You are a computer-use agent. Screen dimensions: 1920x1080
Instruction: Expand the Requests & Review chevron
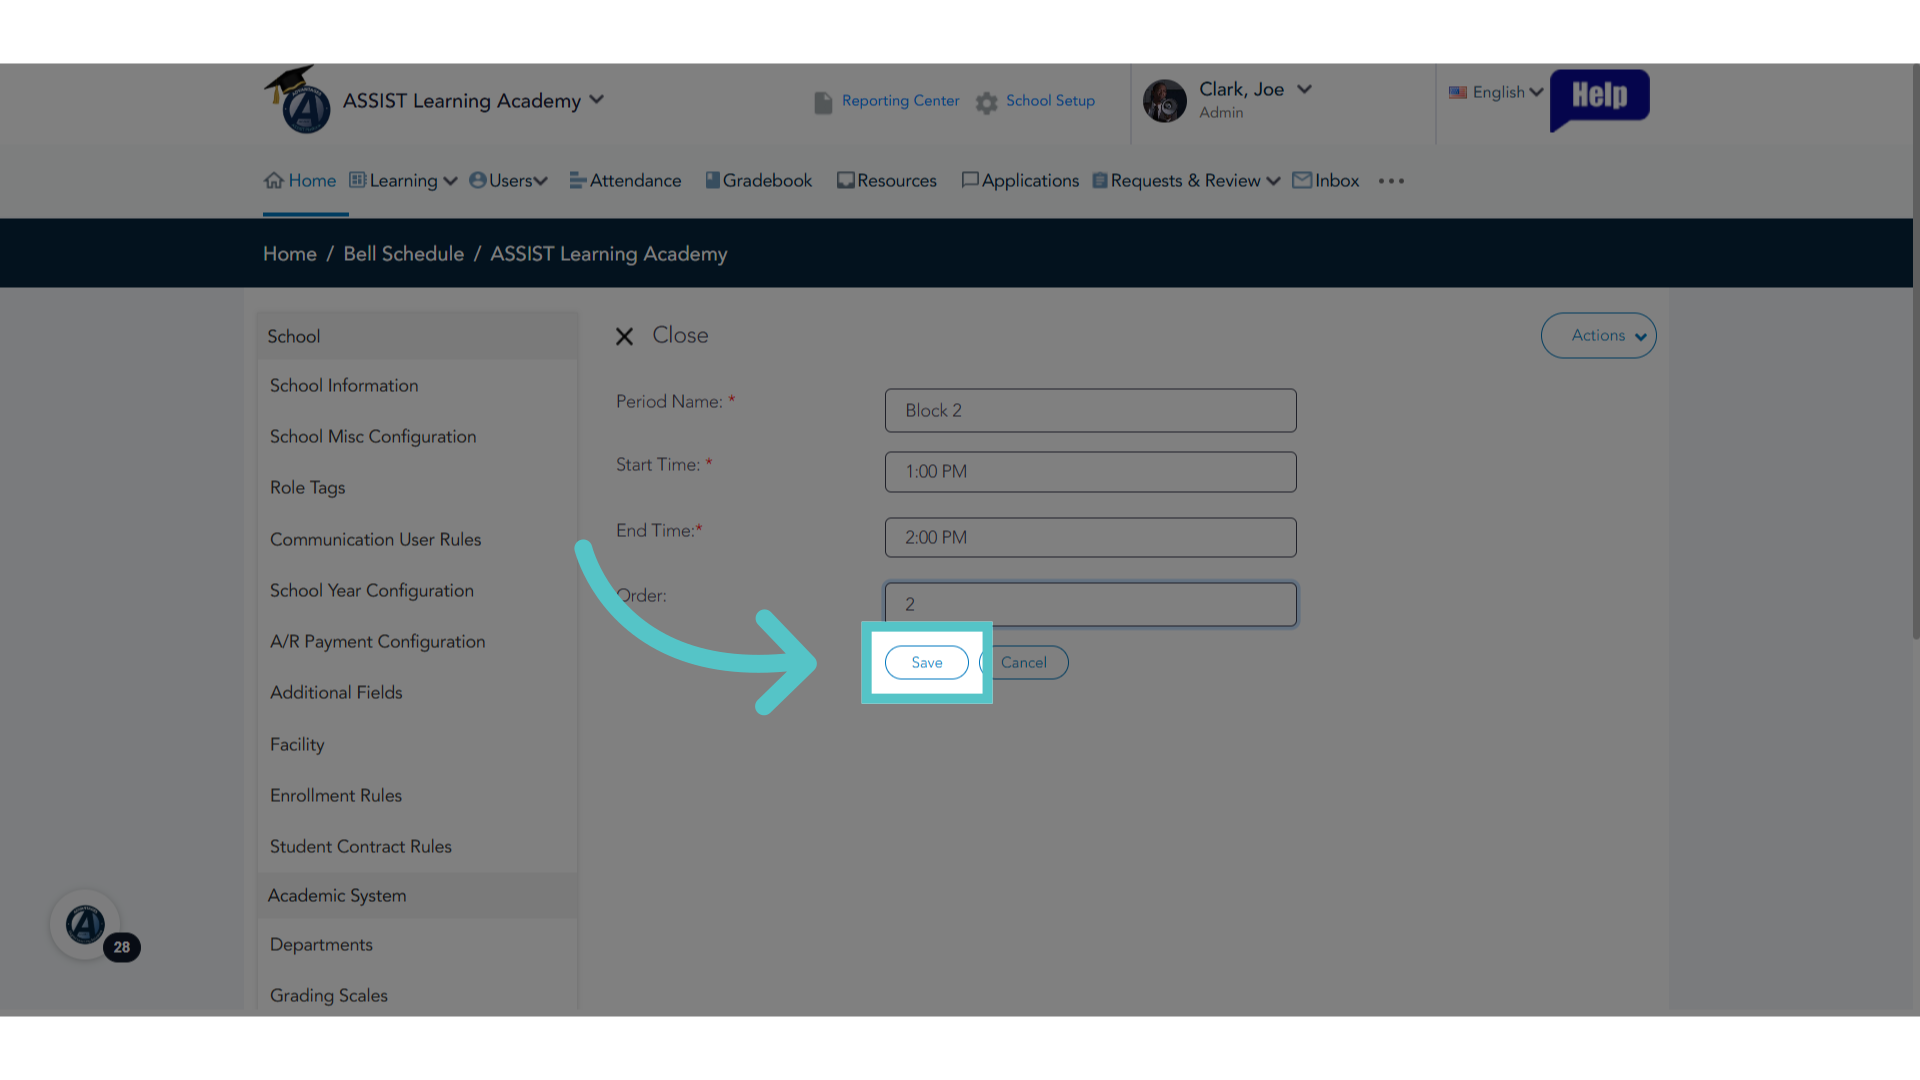click(x=1273, y=181)
